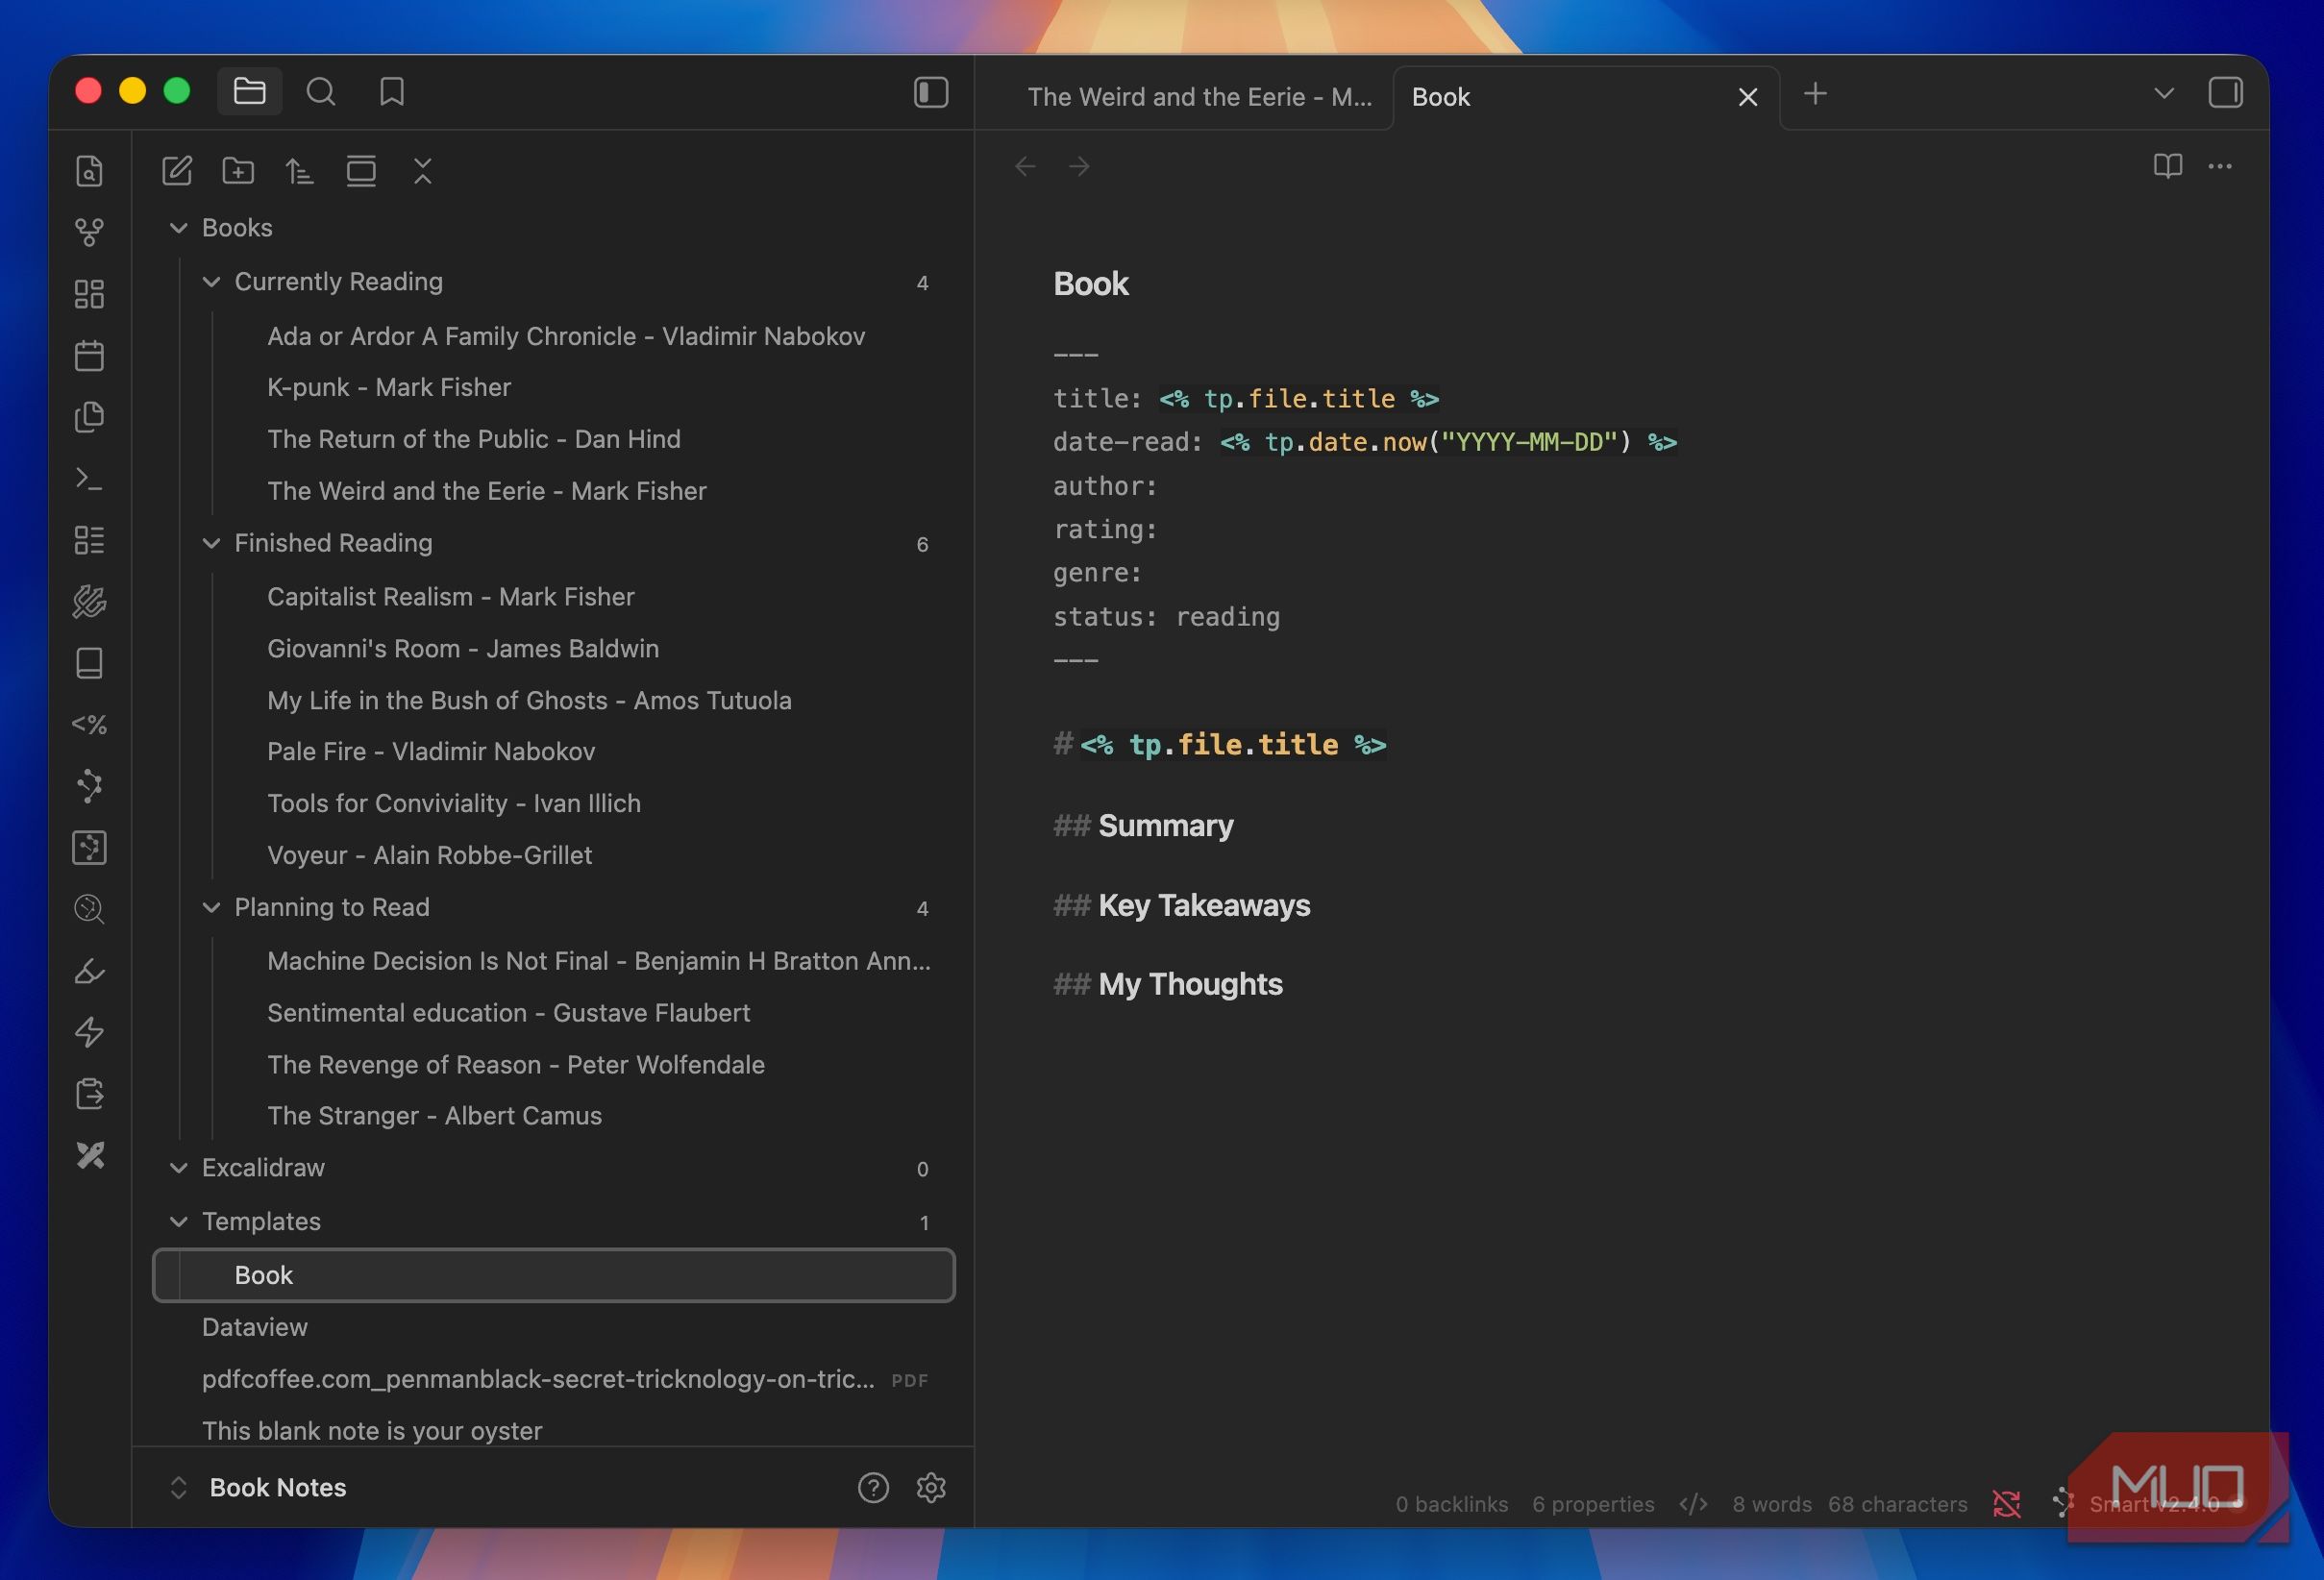
Task: Open command palette terminal icon
Action: (89, 479)
